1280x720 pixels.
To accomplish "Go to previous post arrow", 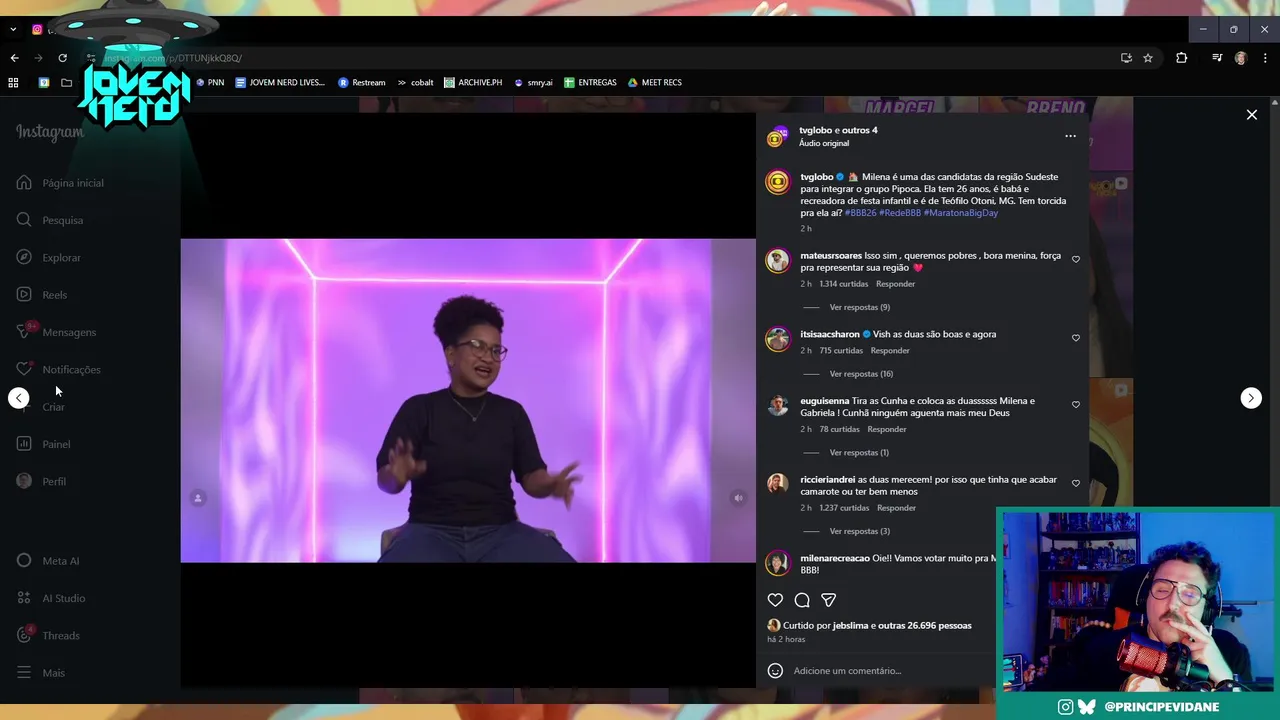I will 19,398.
